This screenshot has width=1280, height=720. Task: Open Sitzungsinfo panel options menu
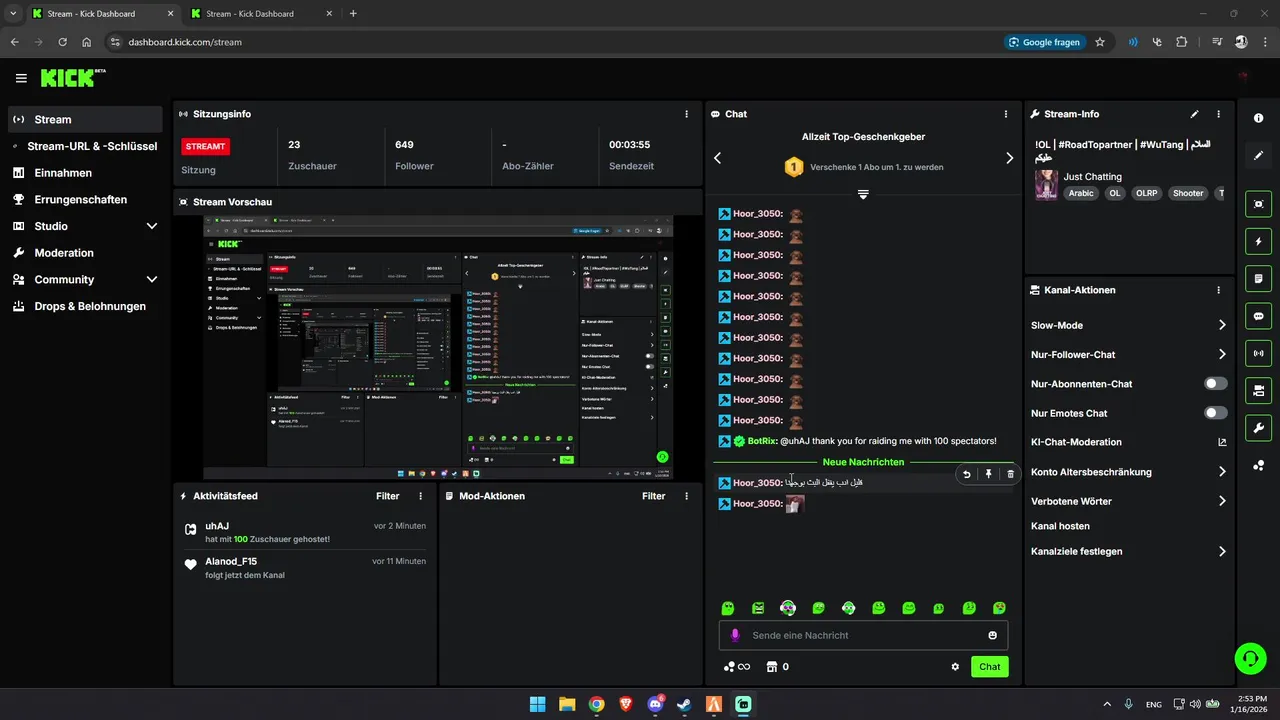click(686, 114)
